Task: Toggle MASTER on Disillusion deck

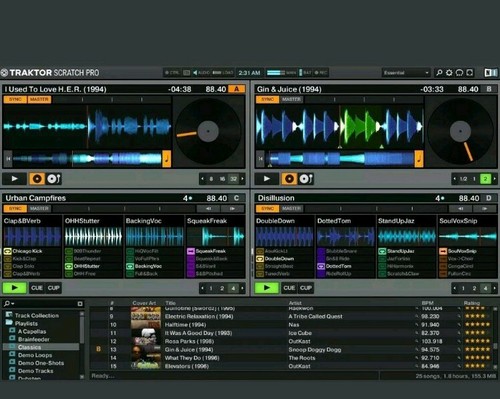Action: click(292, 209)
